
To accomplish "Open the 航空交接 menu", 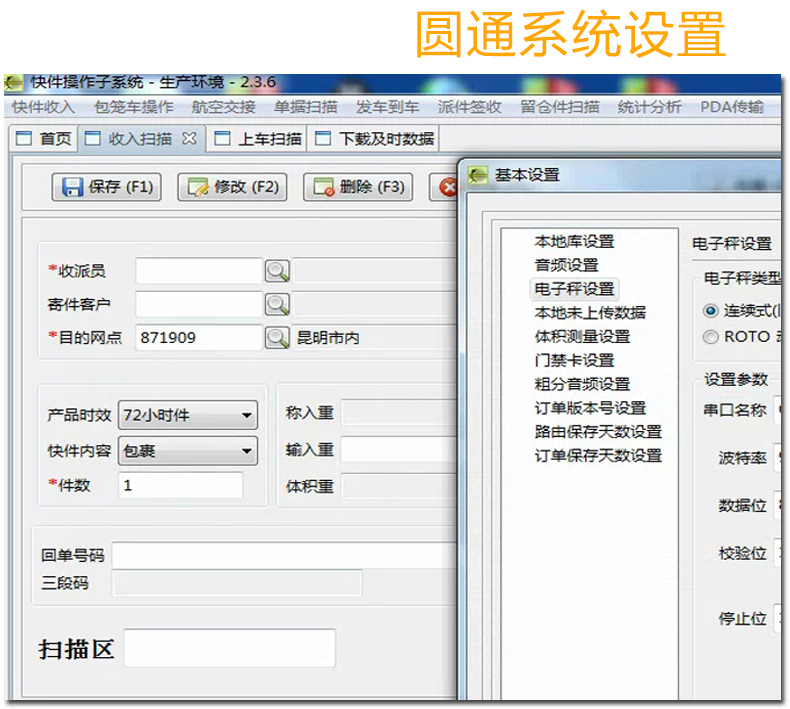I will click(223, 107).
